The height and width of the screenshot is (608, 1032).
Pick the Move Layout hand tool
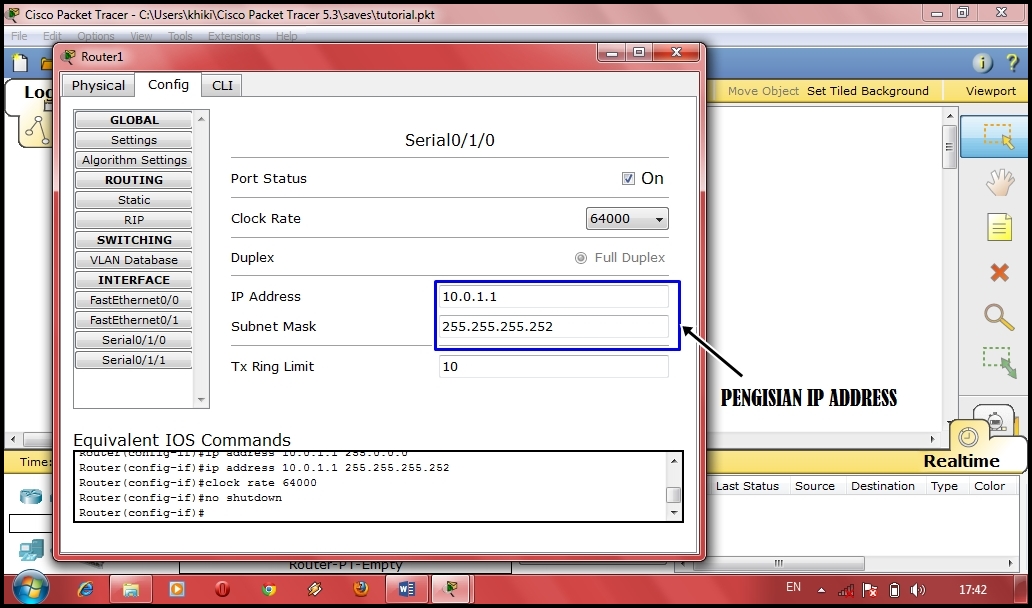(999, 182)
